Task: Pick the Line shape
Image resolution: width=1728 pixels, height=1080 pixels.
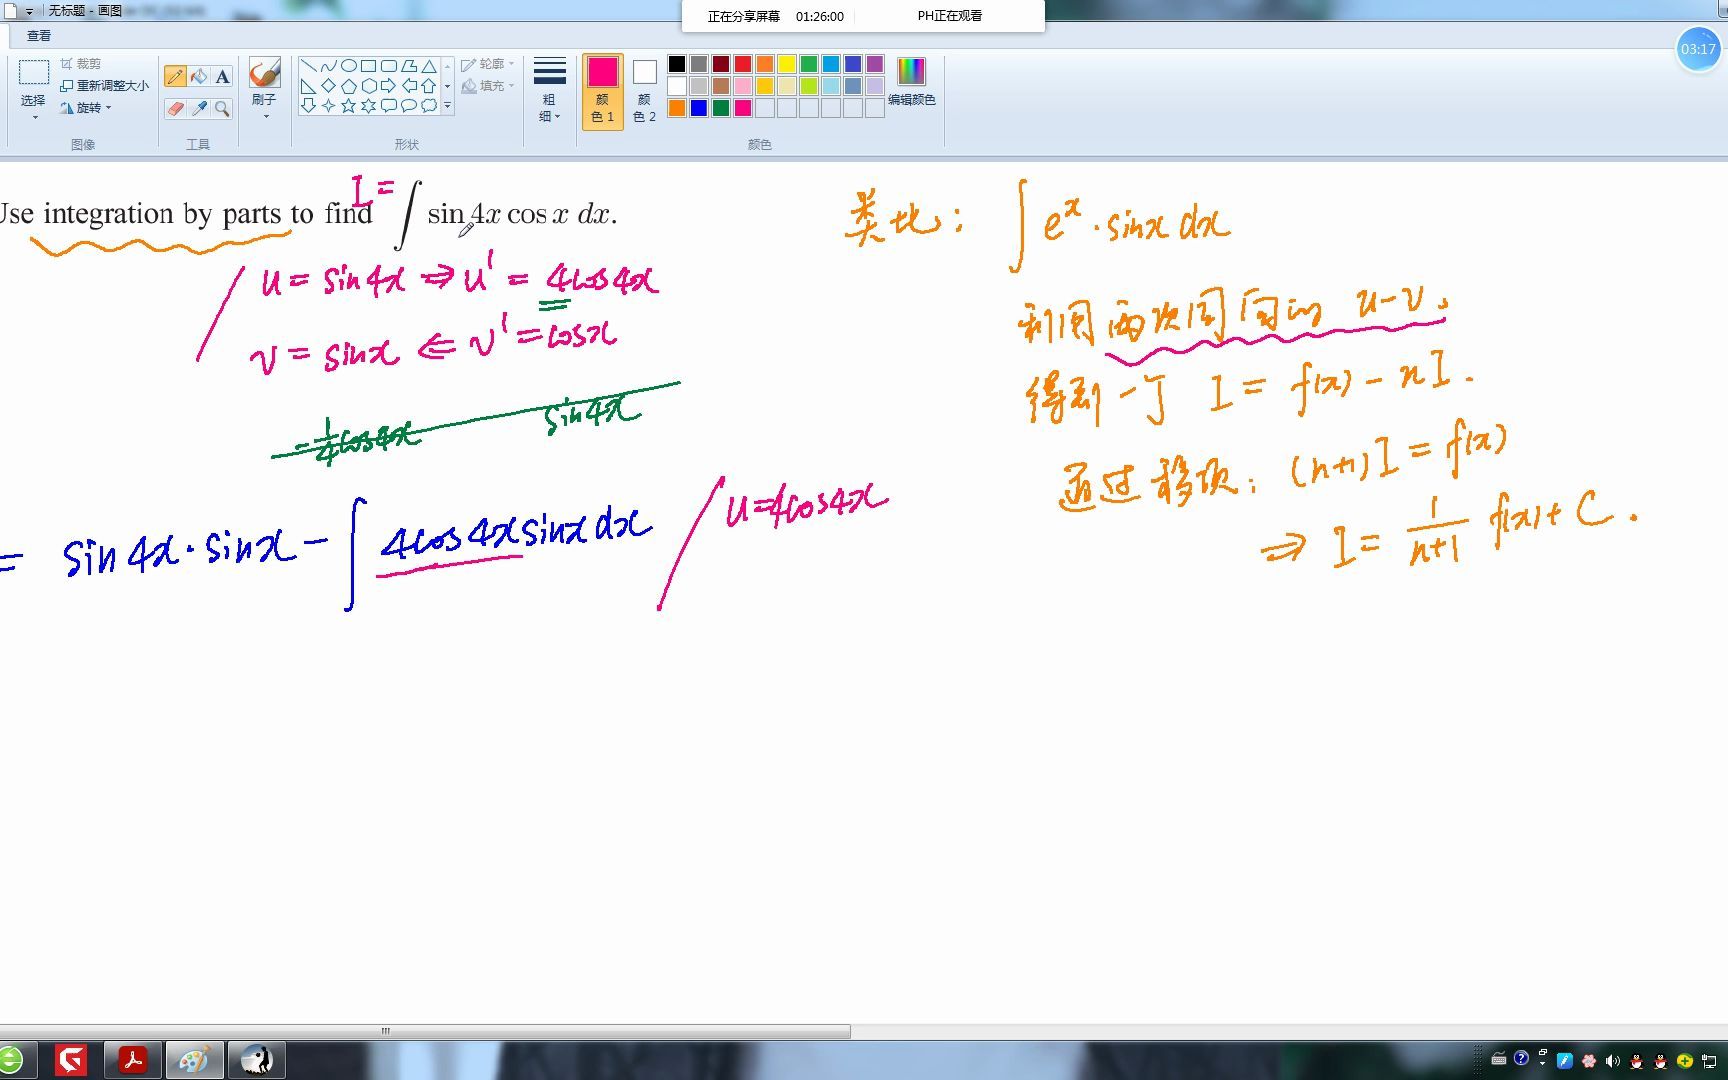Action: click(308, 66)
